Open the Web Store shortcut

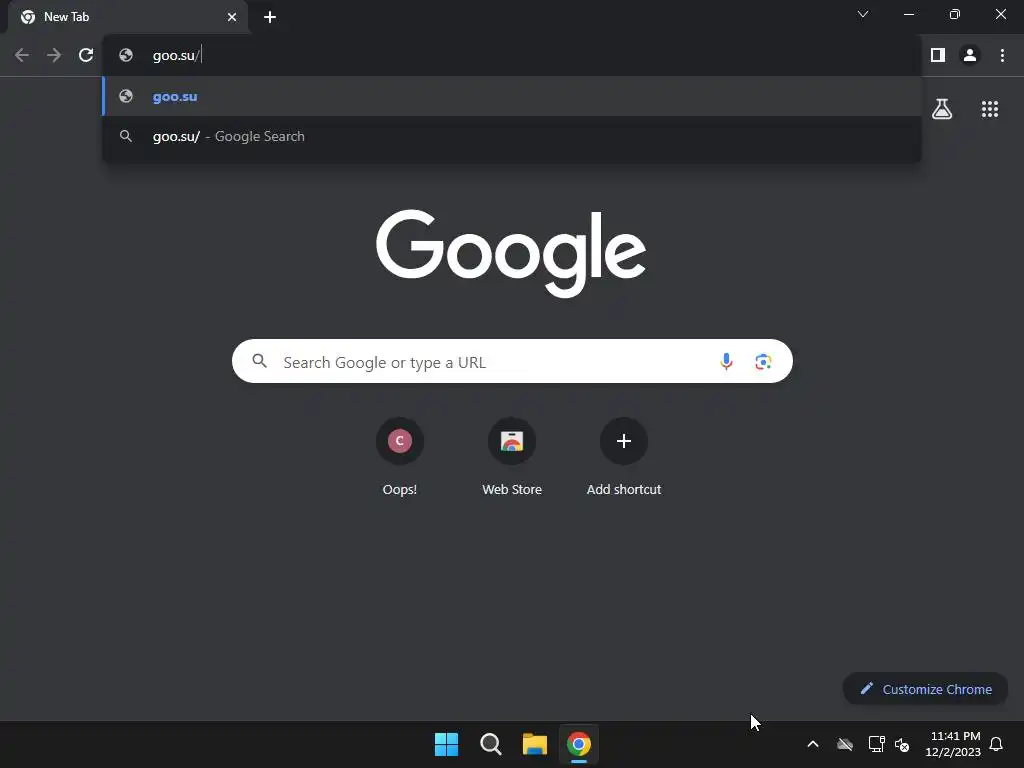512,458
